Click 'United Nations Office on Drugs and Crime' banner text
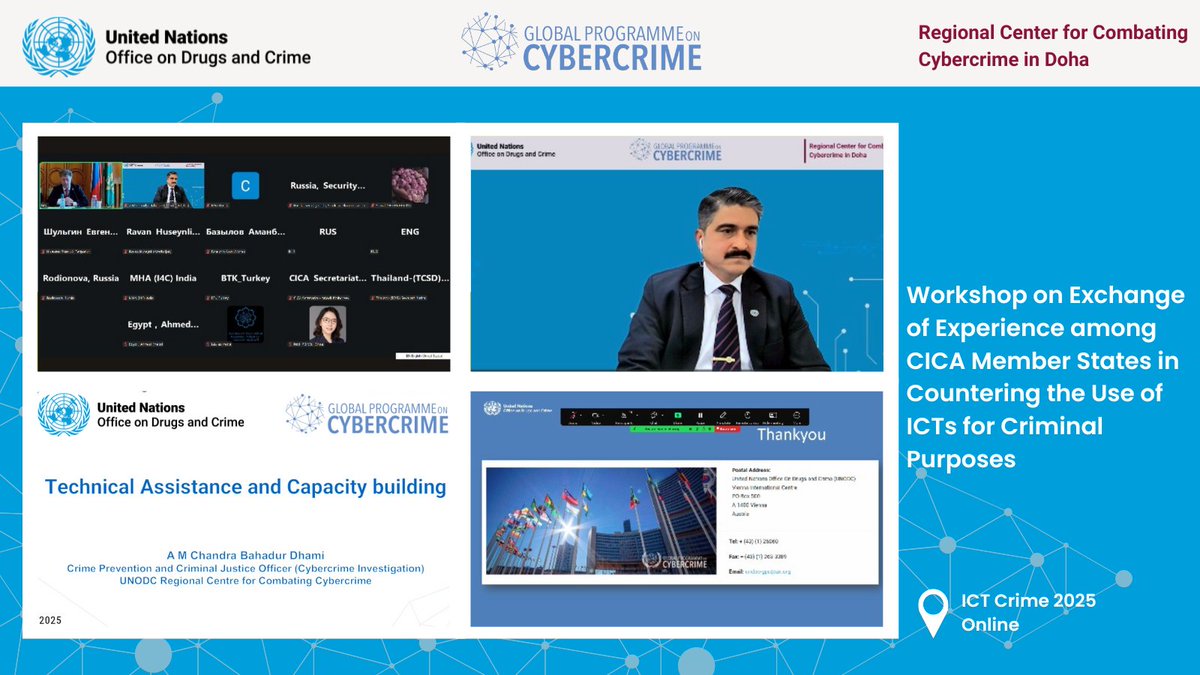 pyautogui.click(x=208, y=46)
